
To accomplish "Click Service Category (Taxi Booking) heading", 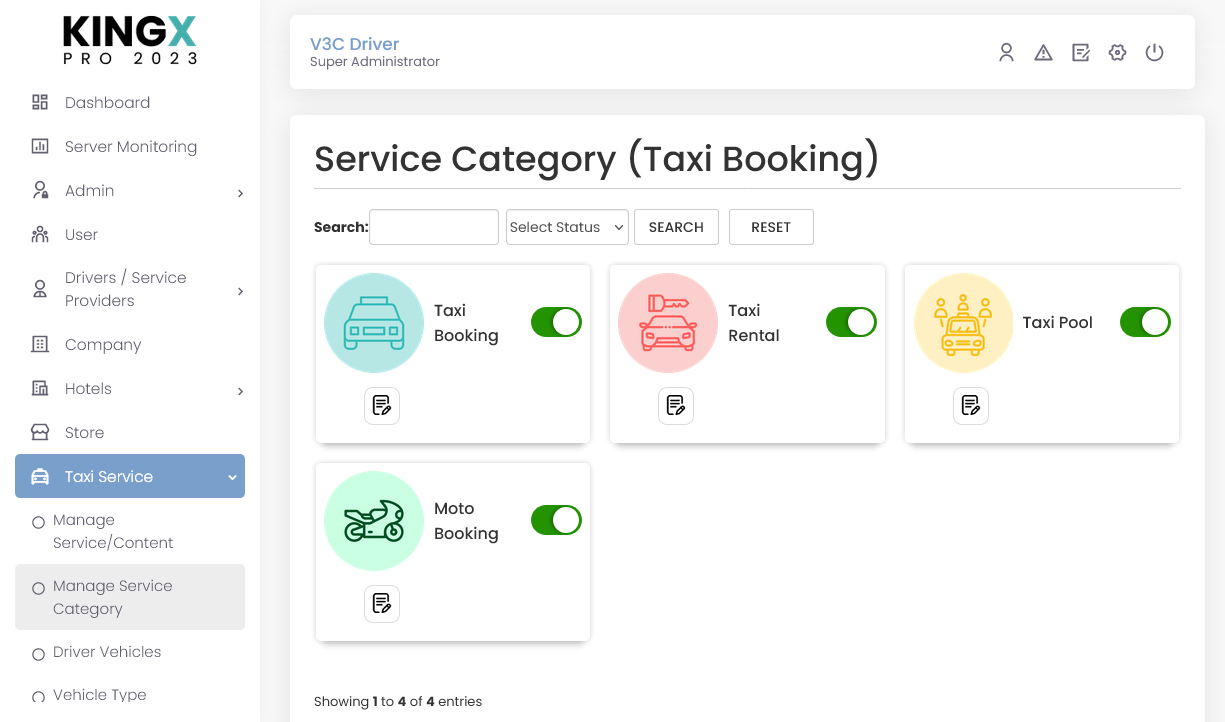I will (x=597, y=159).
